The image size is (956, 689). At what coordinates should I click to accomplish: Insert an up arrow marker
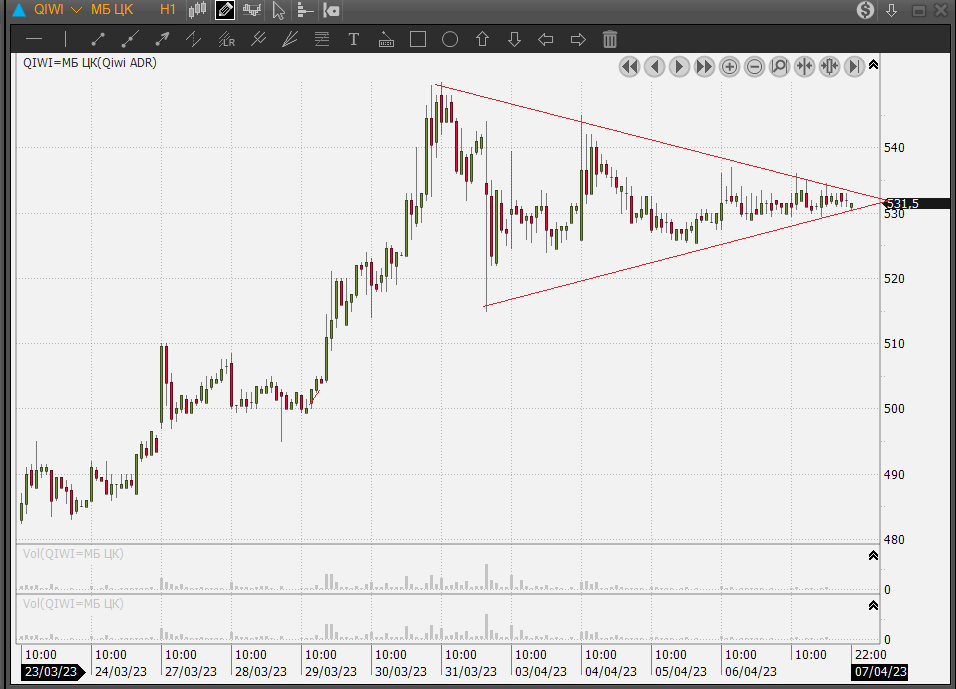click(x=482, y=40)
